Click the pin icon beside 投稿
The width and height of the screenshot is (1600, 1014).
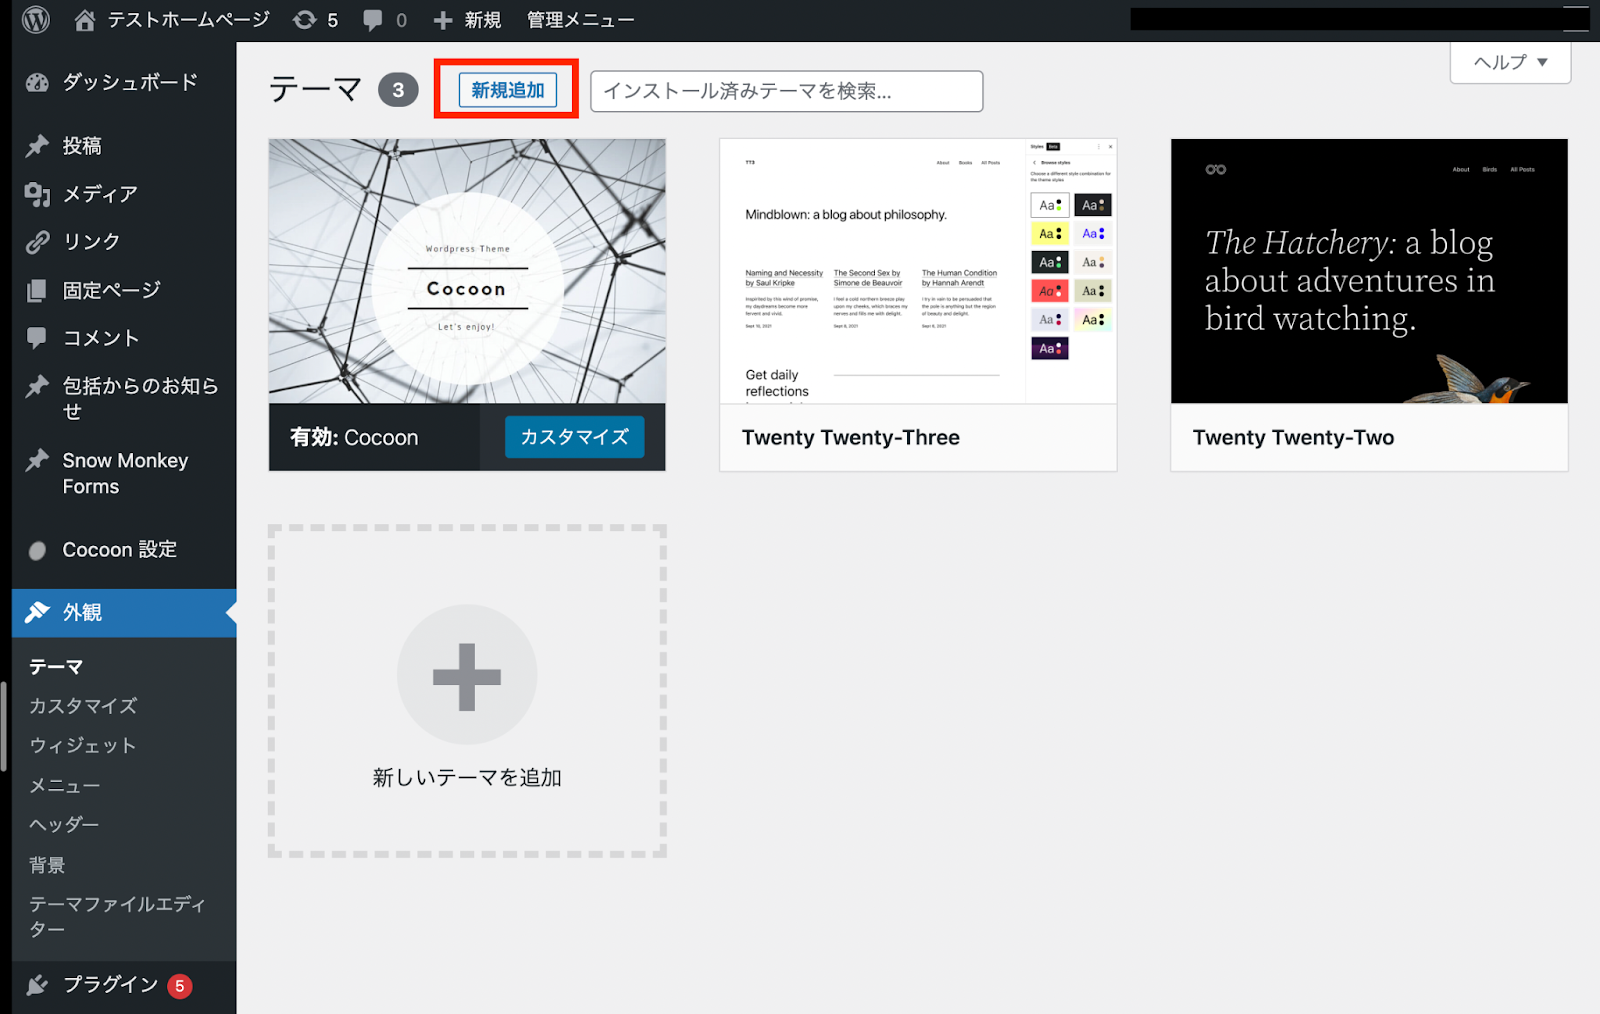pos(37,146)
